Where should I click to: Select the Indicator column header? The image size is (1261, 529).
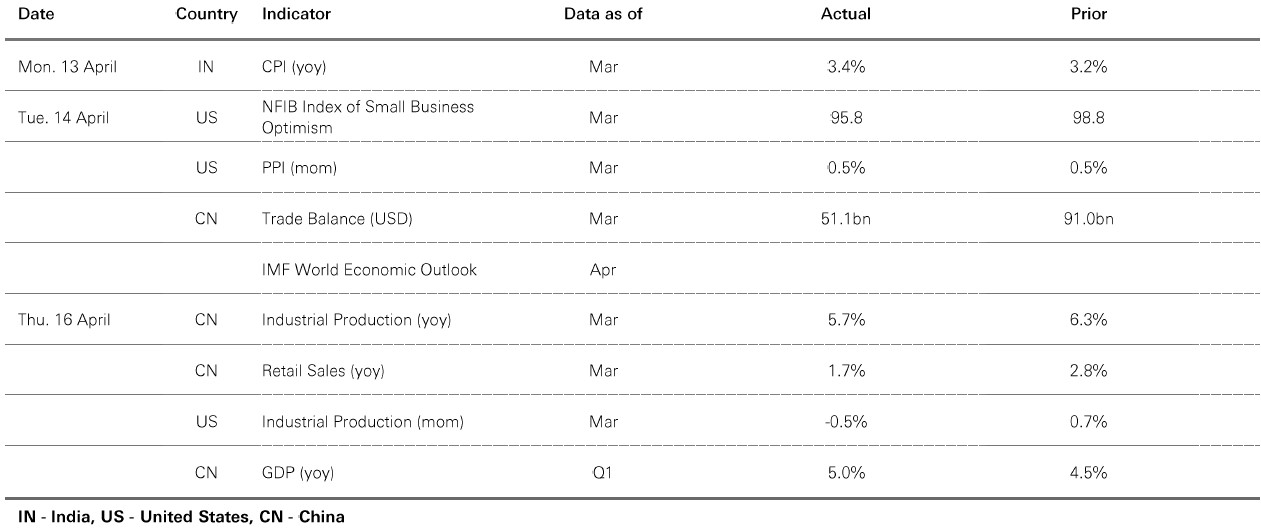296,14
